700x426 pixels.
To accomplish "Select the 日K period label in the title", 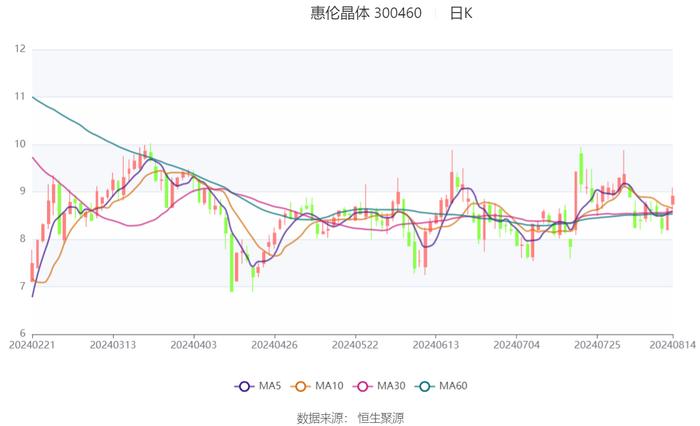I will point(461,13).
